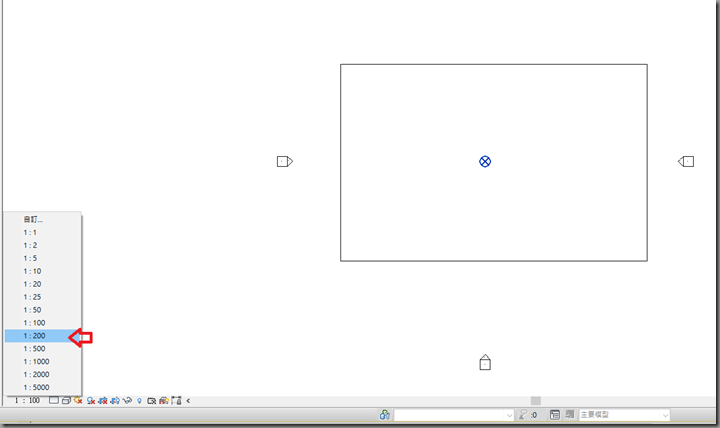The width and height of the screenshot is (720, 428).
Task: Choose the 1 : 20 scale option
Action: pyautogui.click(x=43, y=284)
